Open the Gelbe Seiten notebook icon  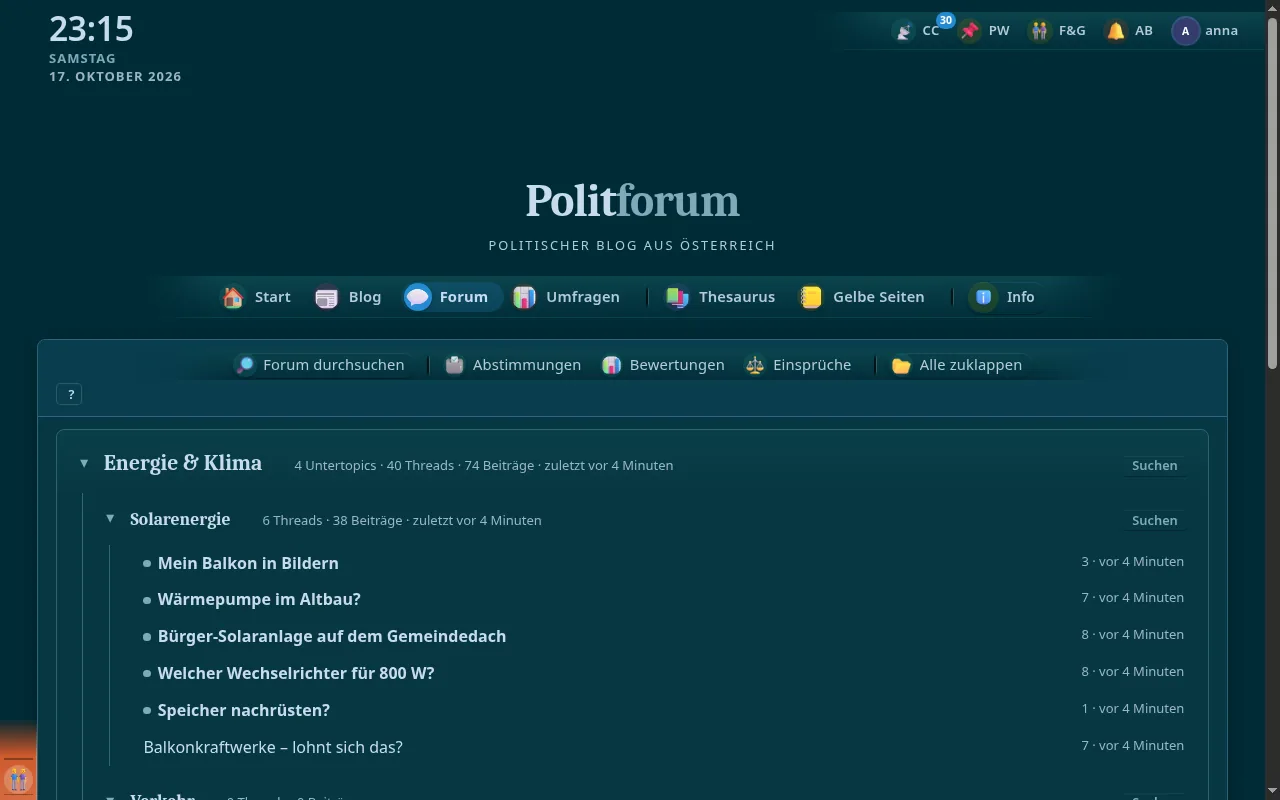(x=811, y=297)
